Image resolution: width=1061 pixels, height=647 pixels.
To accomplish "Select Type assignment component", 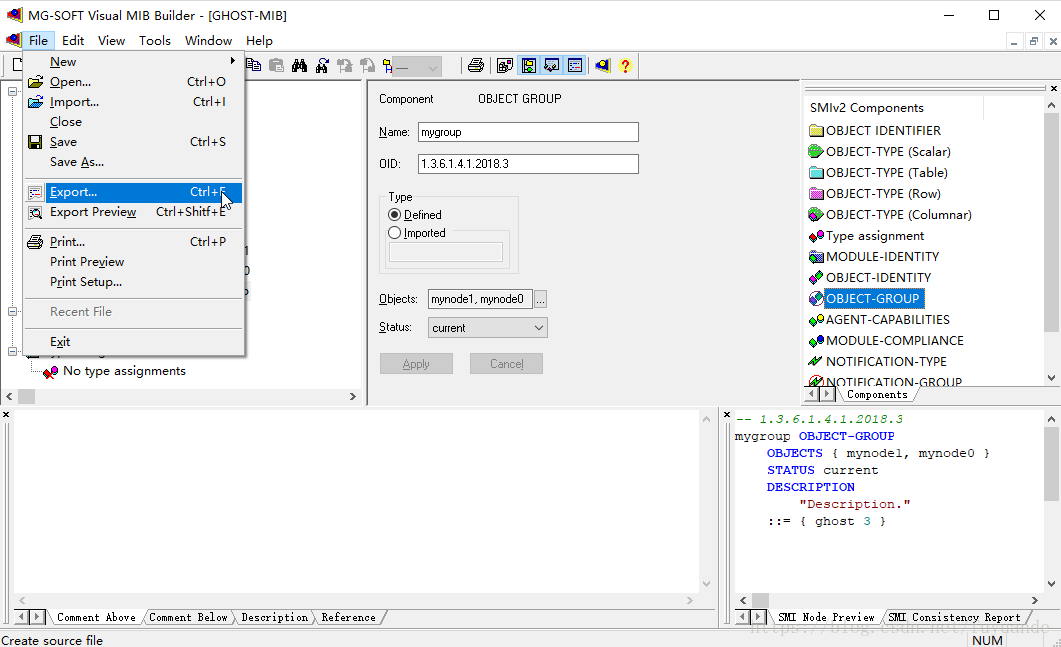I will [867, 236].
